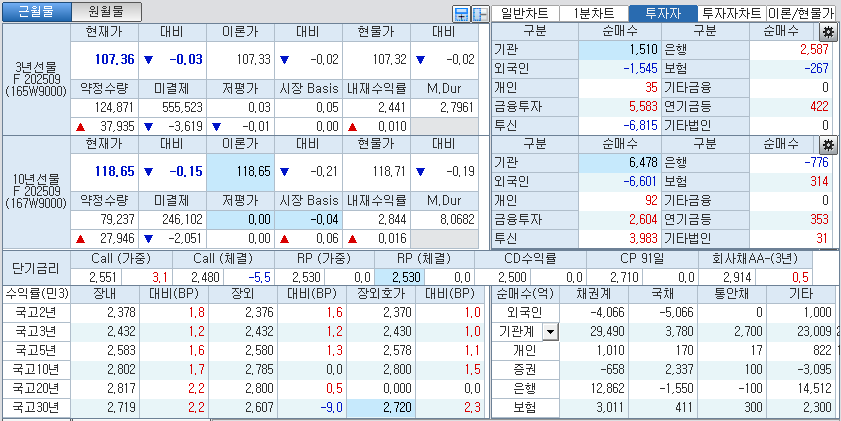
Task: Switch to the 근월물 tab
Action: [x=37, y=11]
